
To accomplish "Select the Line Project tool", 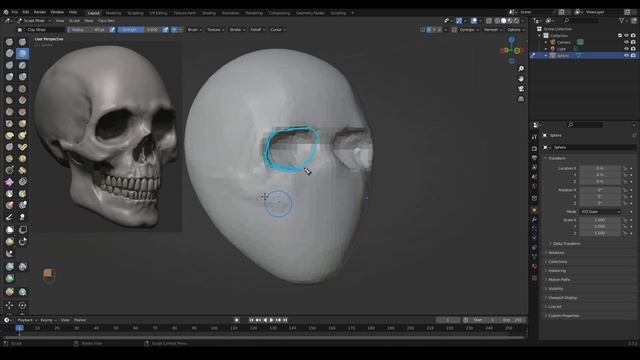I will click(9, 254).
